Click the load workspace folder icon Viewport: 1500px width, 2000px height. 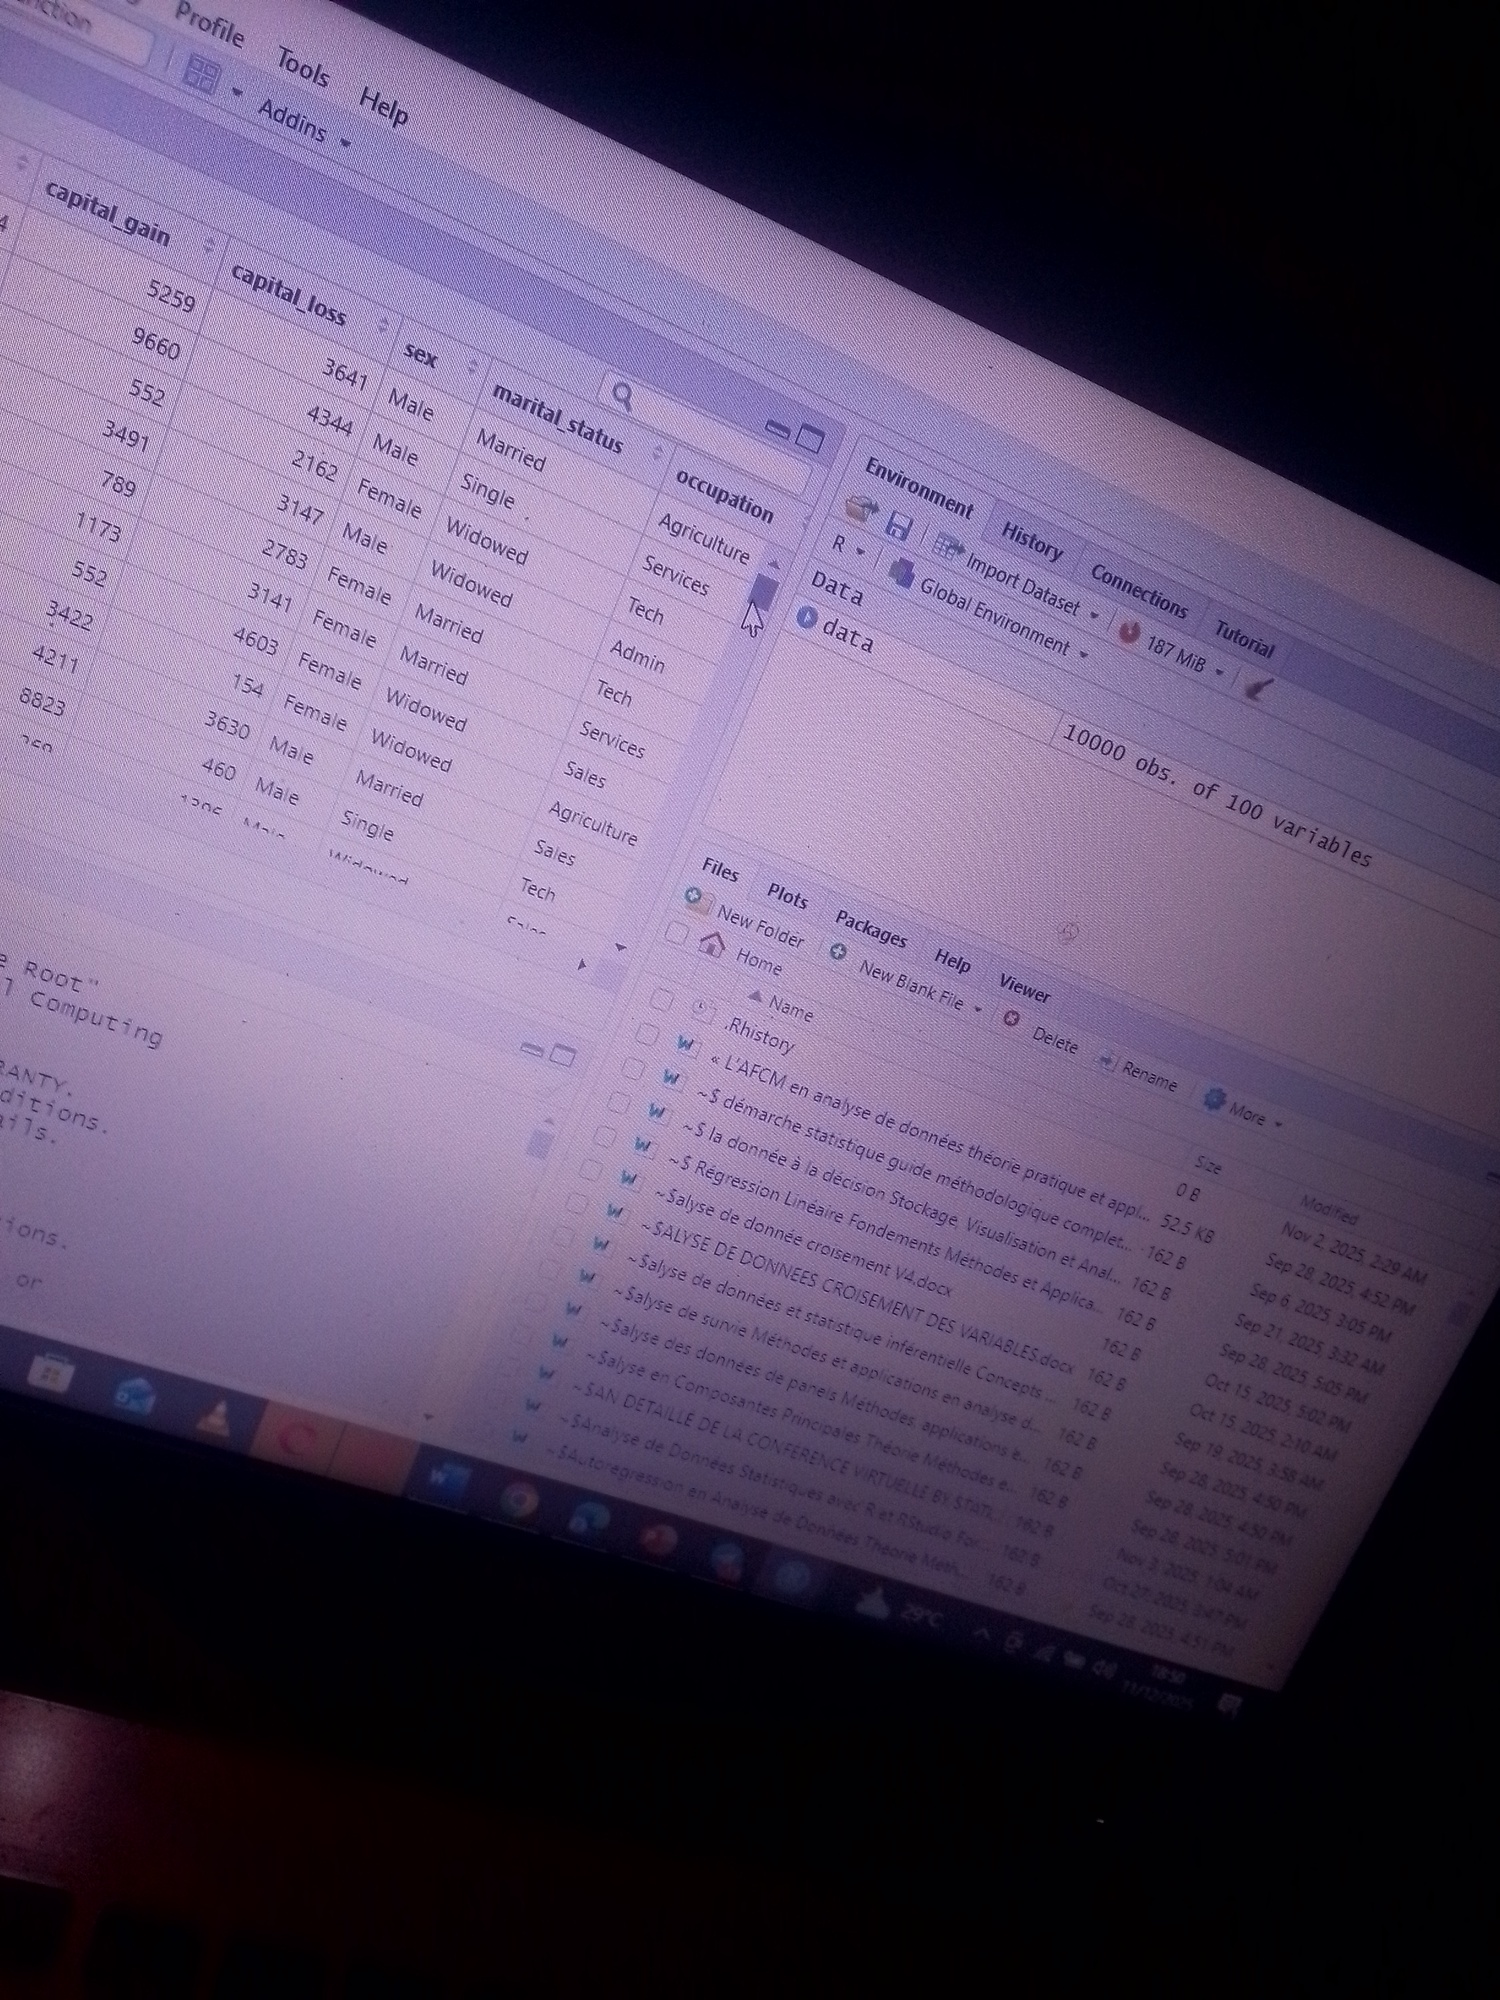(x=861, y=509)
